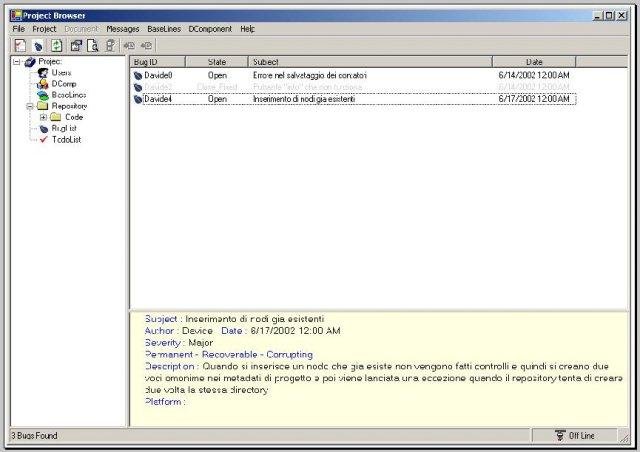This screenshot has width=640, height=452.
Task: Select Repository in the project tree
Action: [69, 106]
